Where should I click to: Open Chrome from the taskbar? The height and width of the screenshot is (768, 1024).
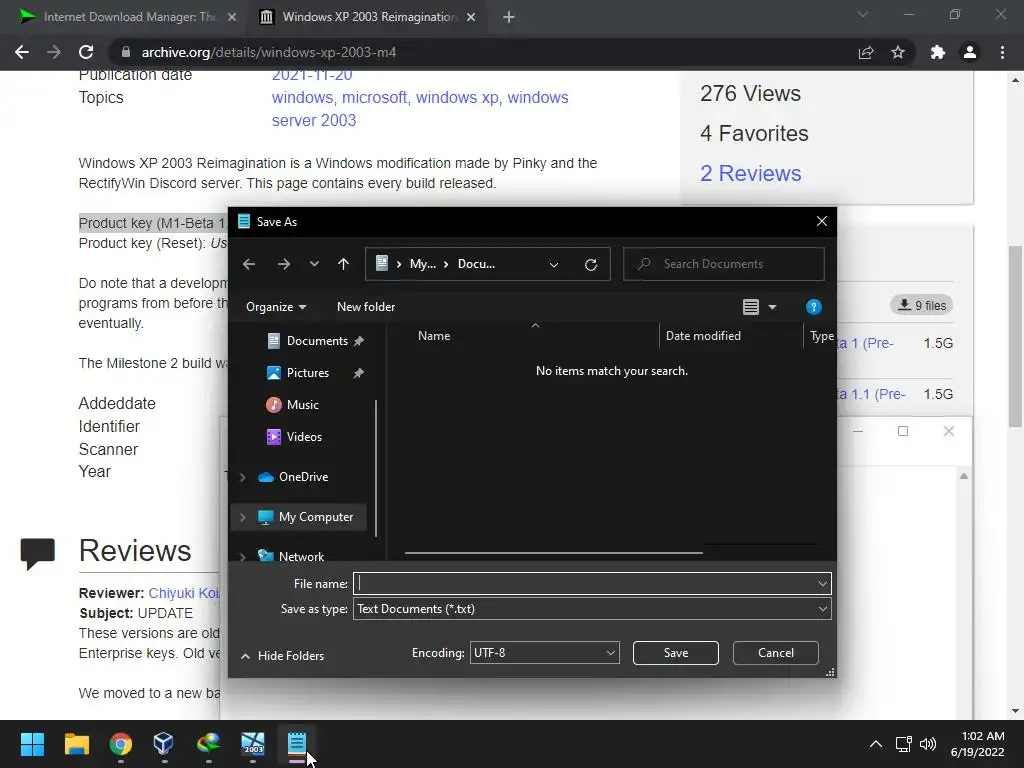[121, 744]
